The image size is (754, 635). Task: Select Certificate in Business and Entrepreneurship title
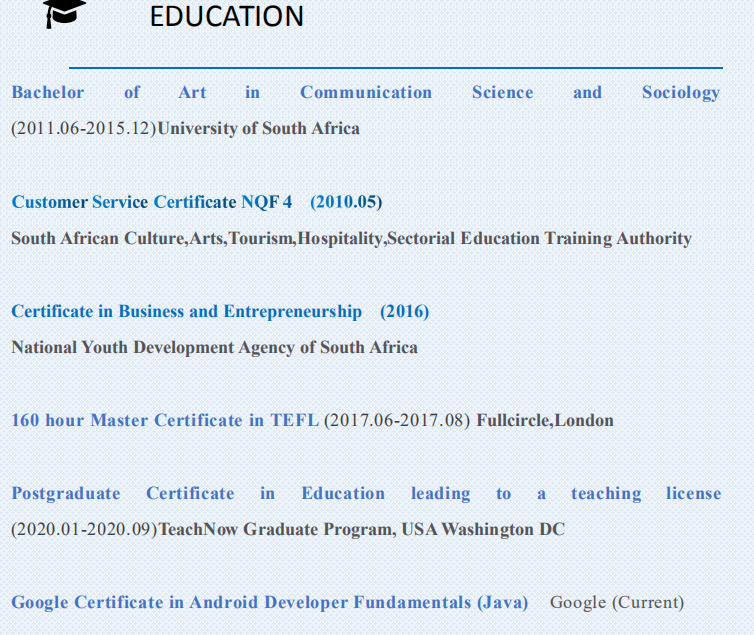point(187,311)
